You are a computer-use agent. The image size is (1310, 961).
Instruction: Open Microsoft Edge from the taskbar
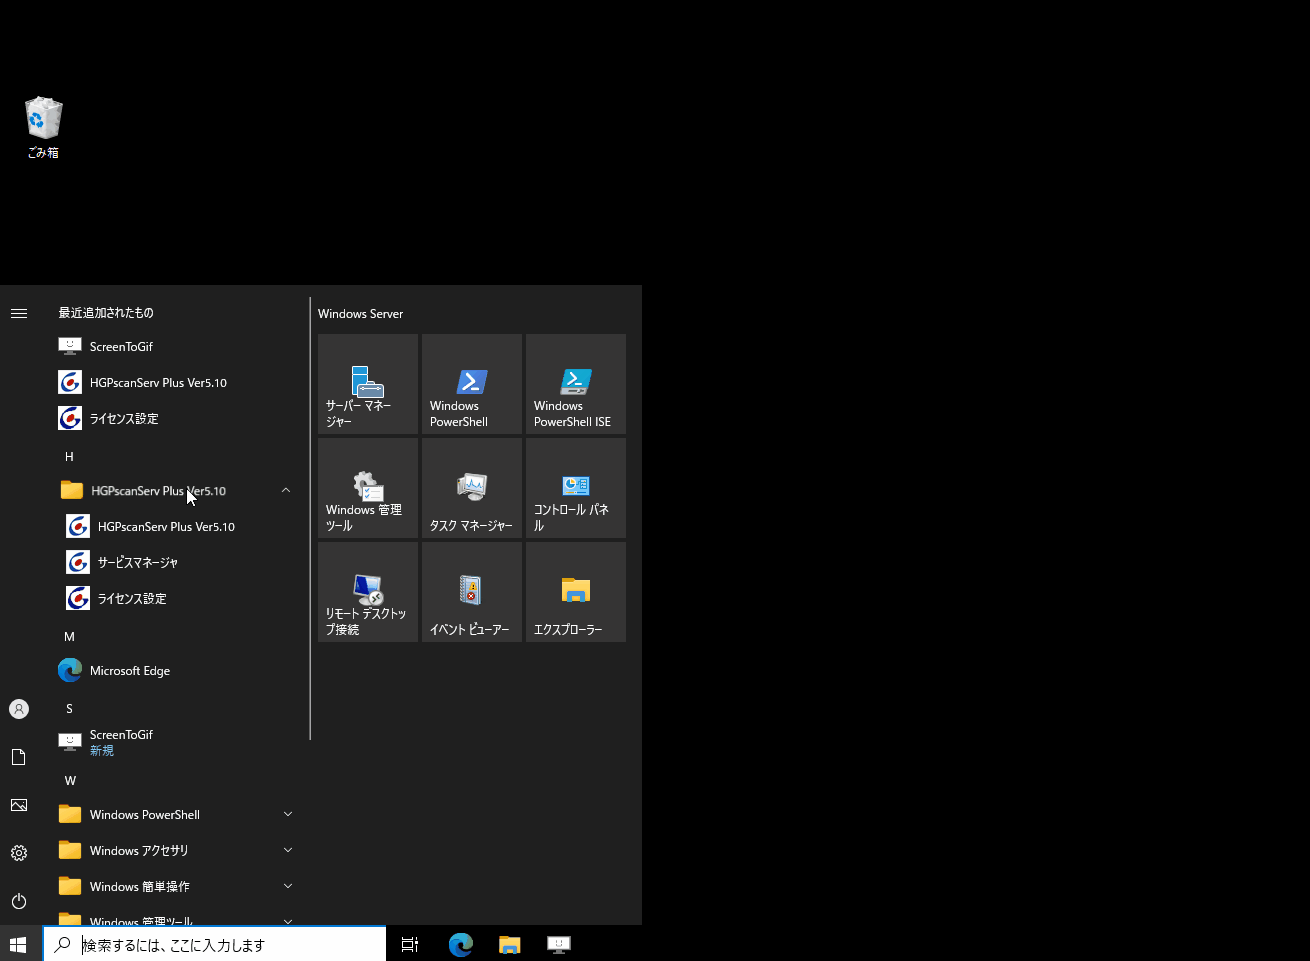click(x=461, y=944)
